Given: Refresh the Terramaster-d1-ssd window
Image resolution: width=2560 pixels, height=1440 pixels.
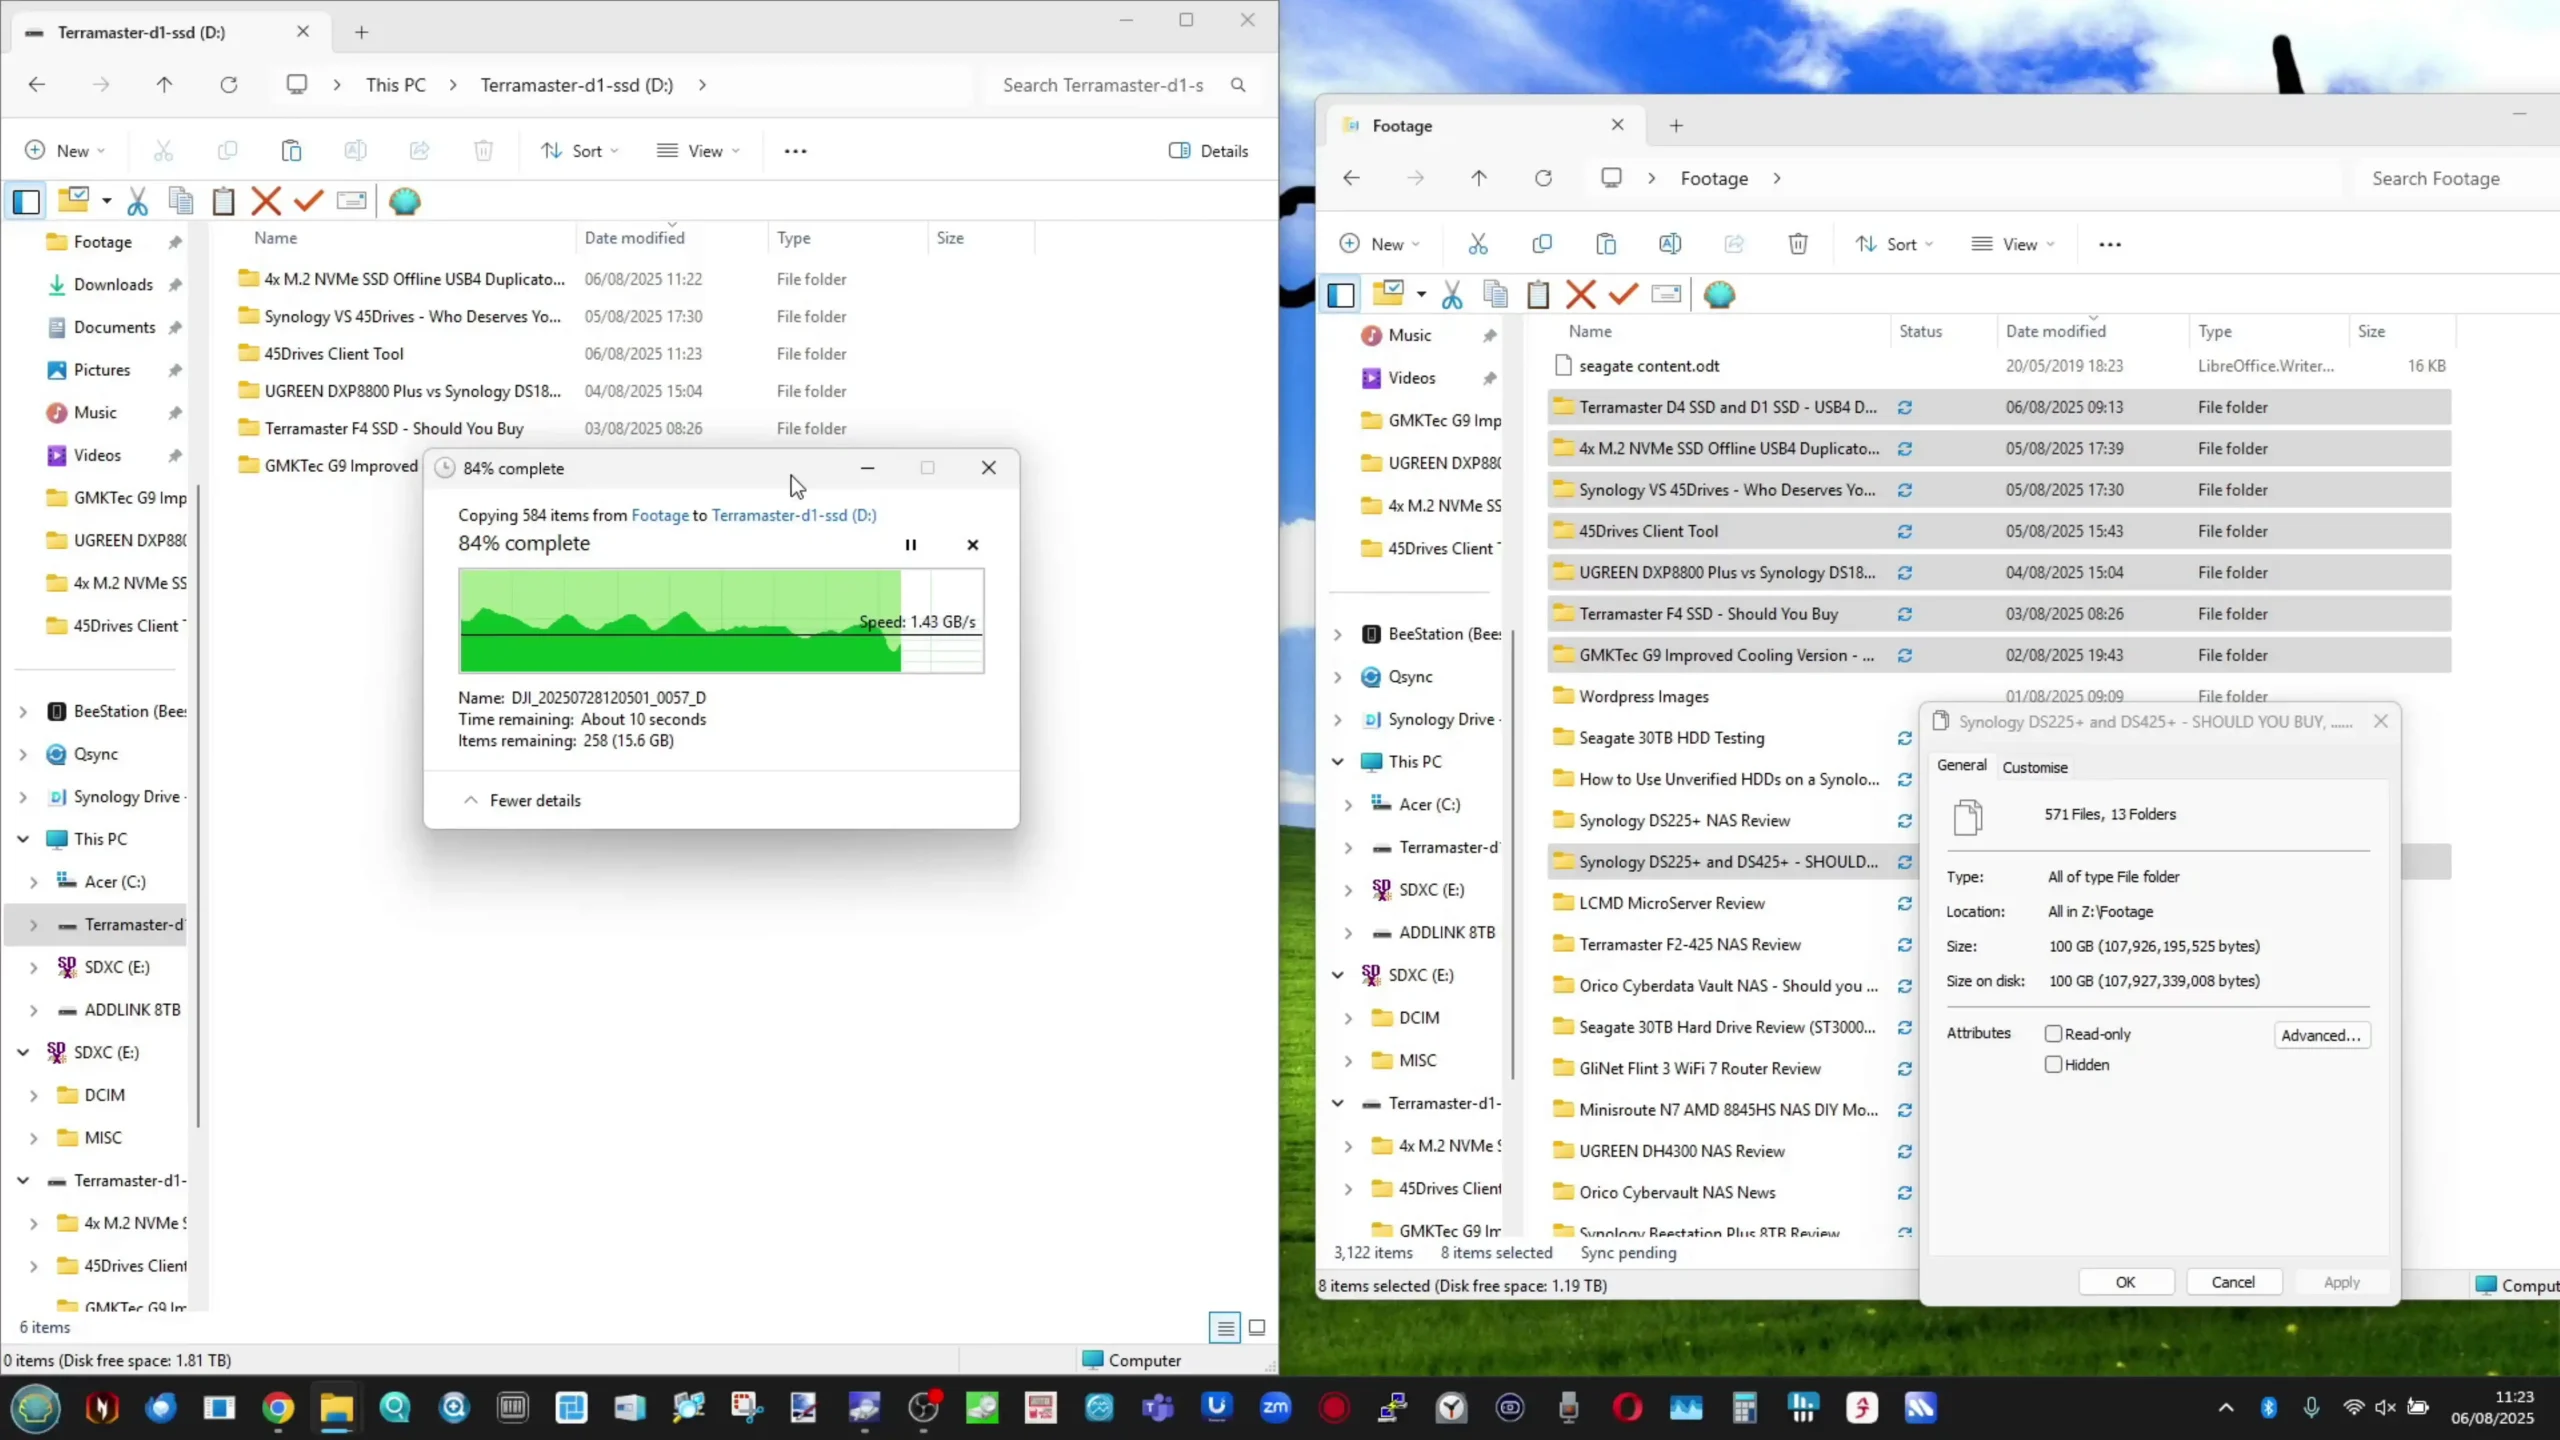Looking at the screenshot, I should [229, 85].
